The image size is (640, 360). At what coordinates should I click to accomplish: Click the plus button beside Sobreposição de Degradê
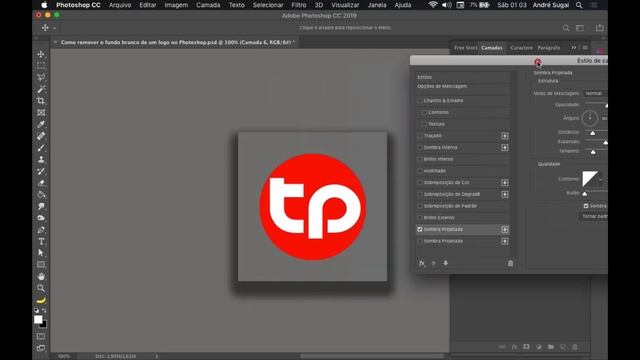point(505,194)
